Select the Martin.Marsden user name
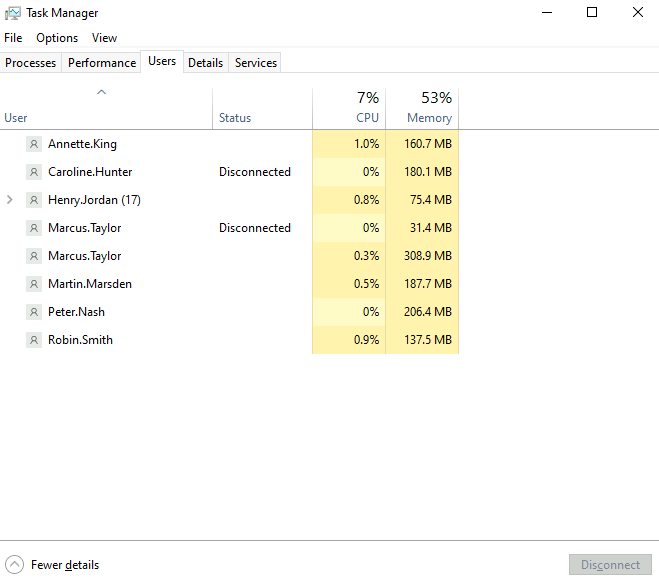The height and width of the screenshot is (585, 659). click(90, 284)
